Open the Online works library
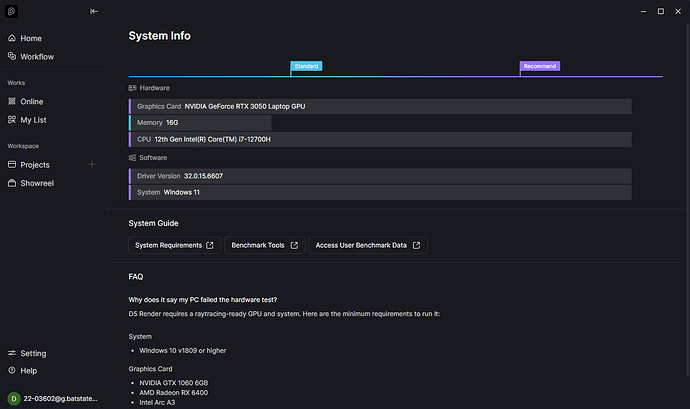 coord(31,101)
